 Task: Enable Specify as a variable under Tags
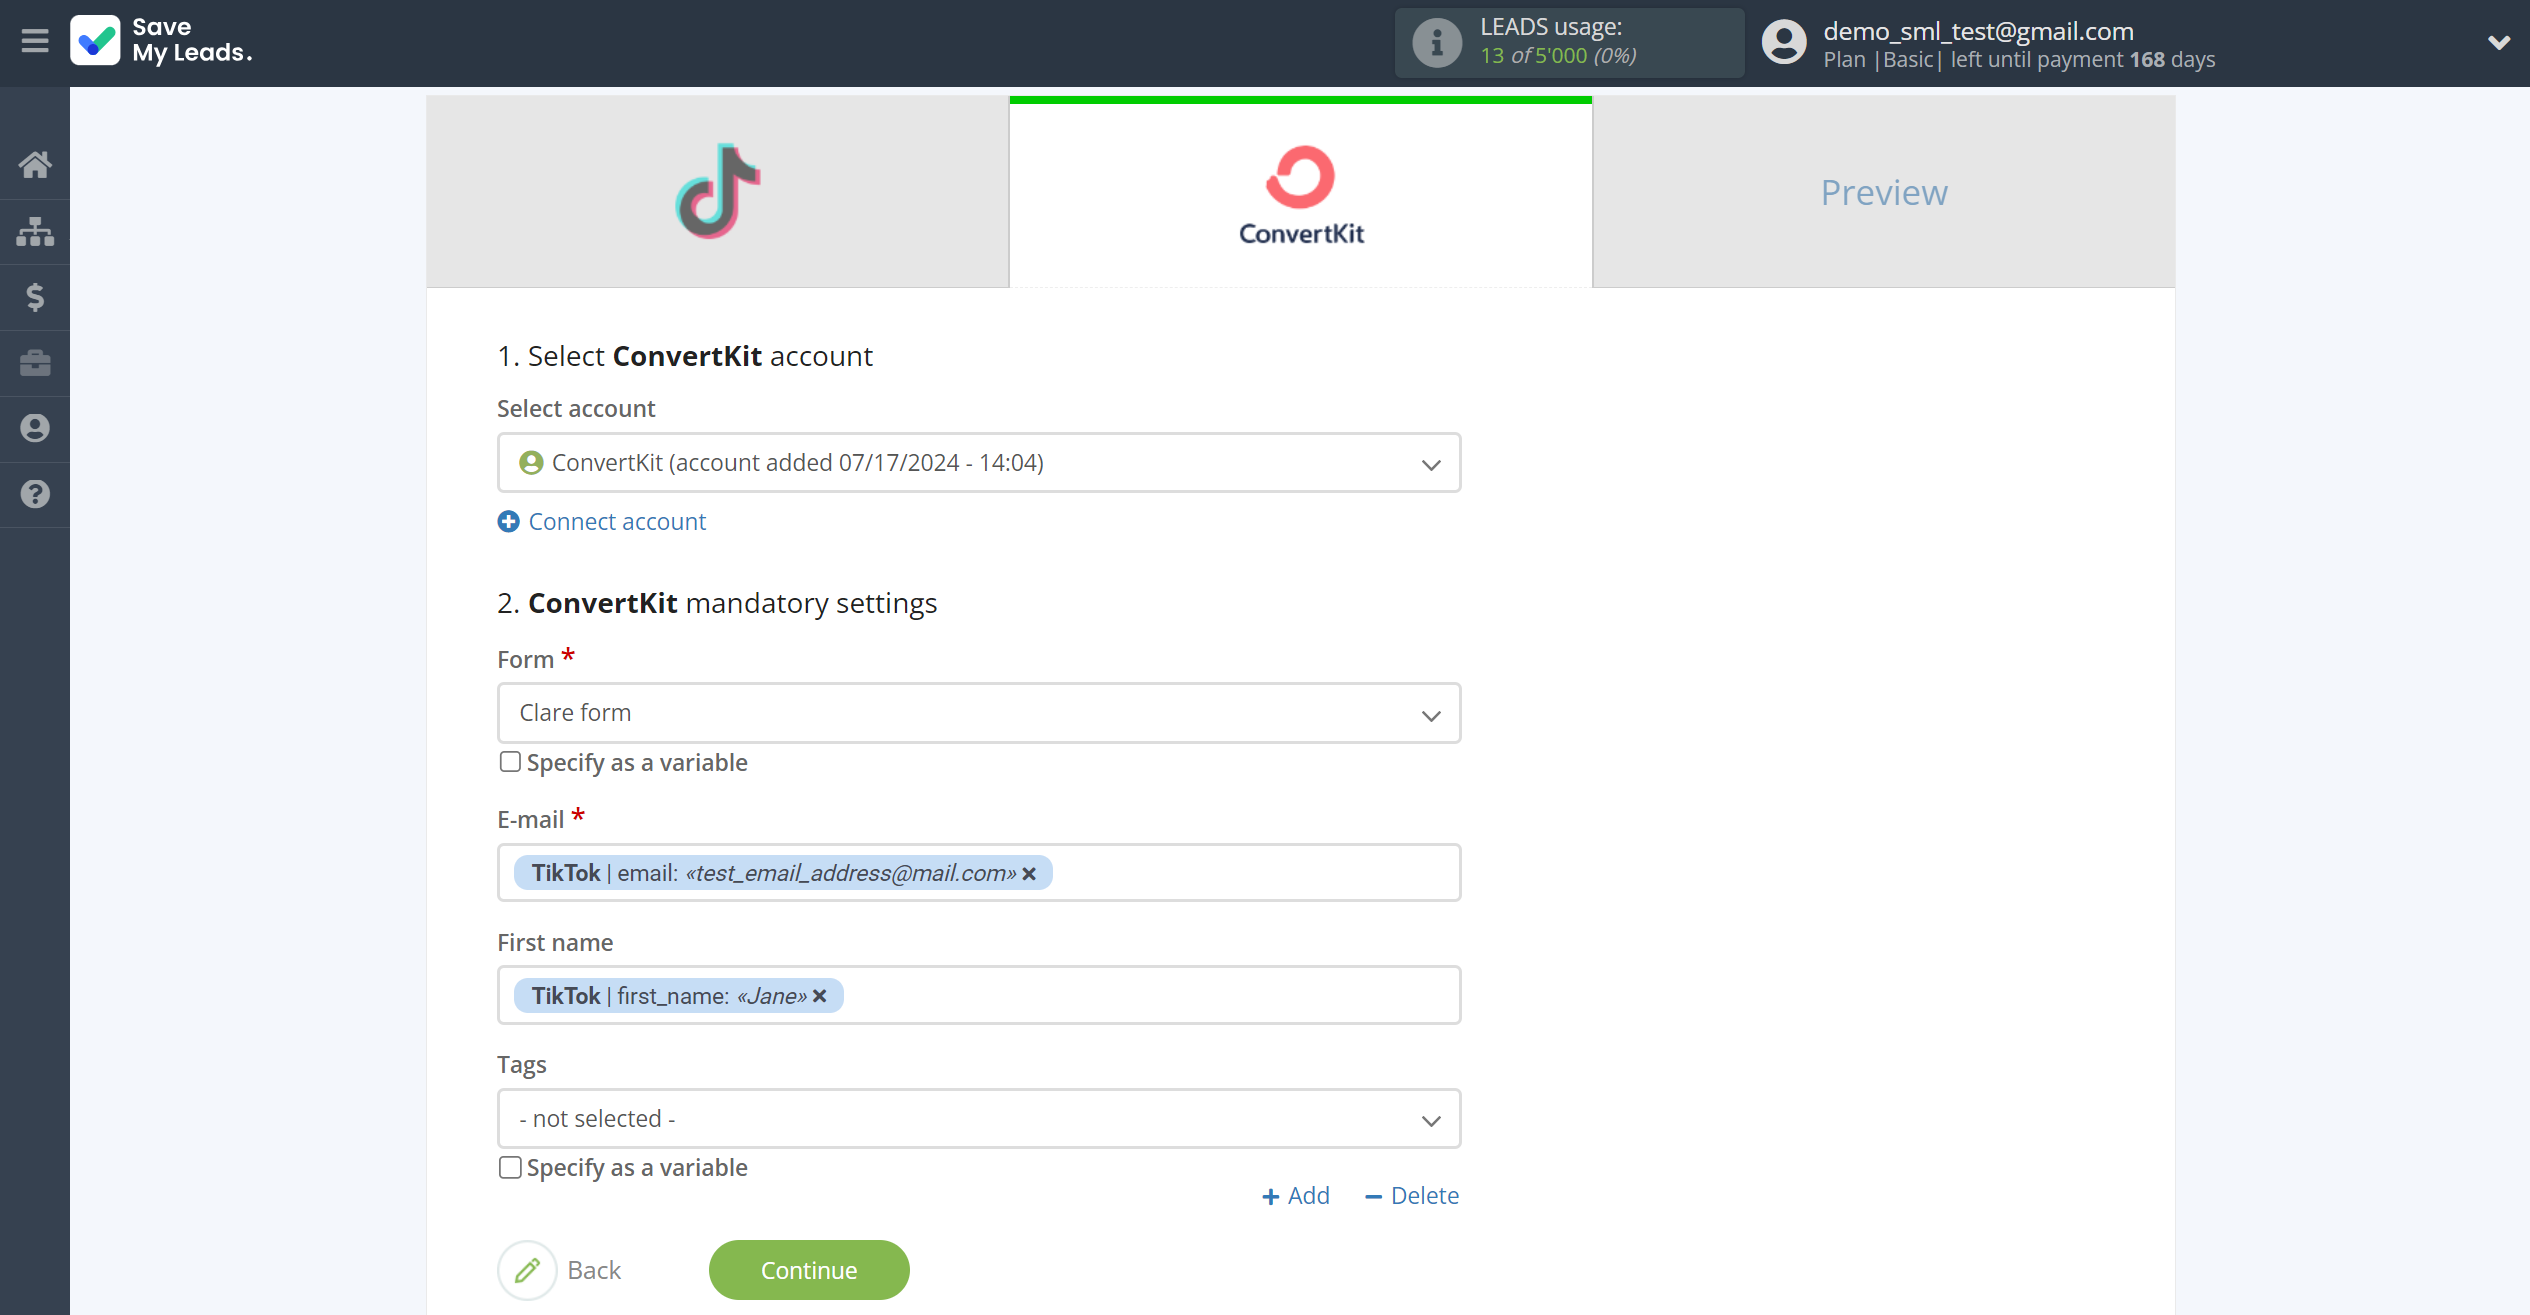point(510,1167)
